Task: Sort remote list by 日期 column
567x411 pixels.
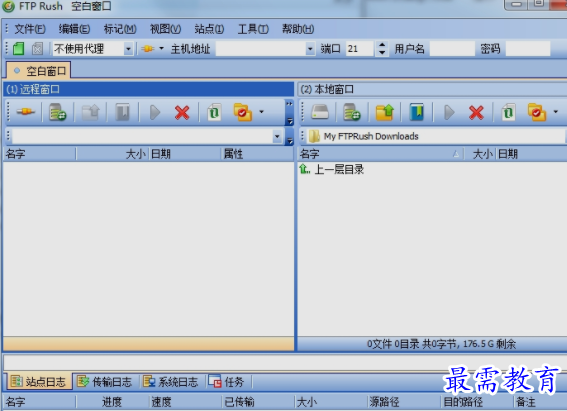Action: (185, 154)
